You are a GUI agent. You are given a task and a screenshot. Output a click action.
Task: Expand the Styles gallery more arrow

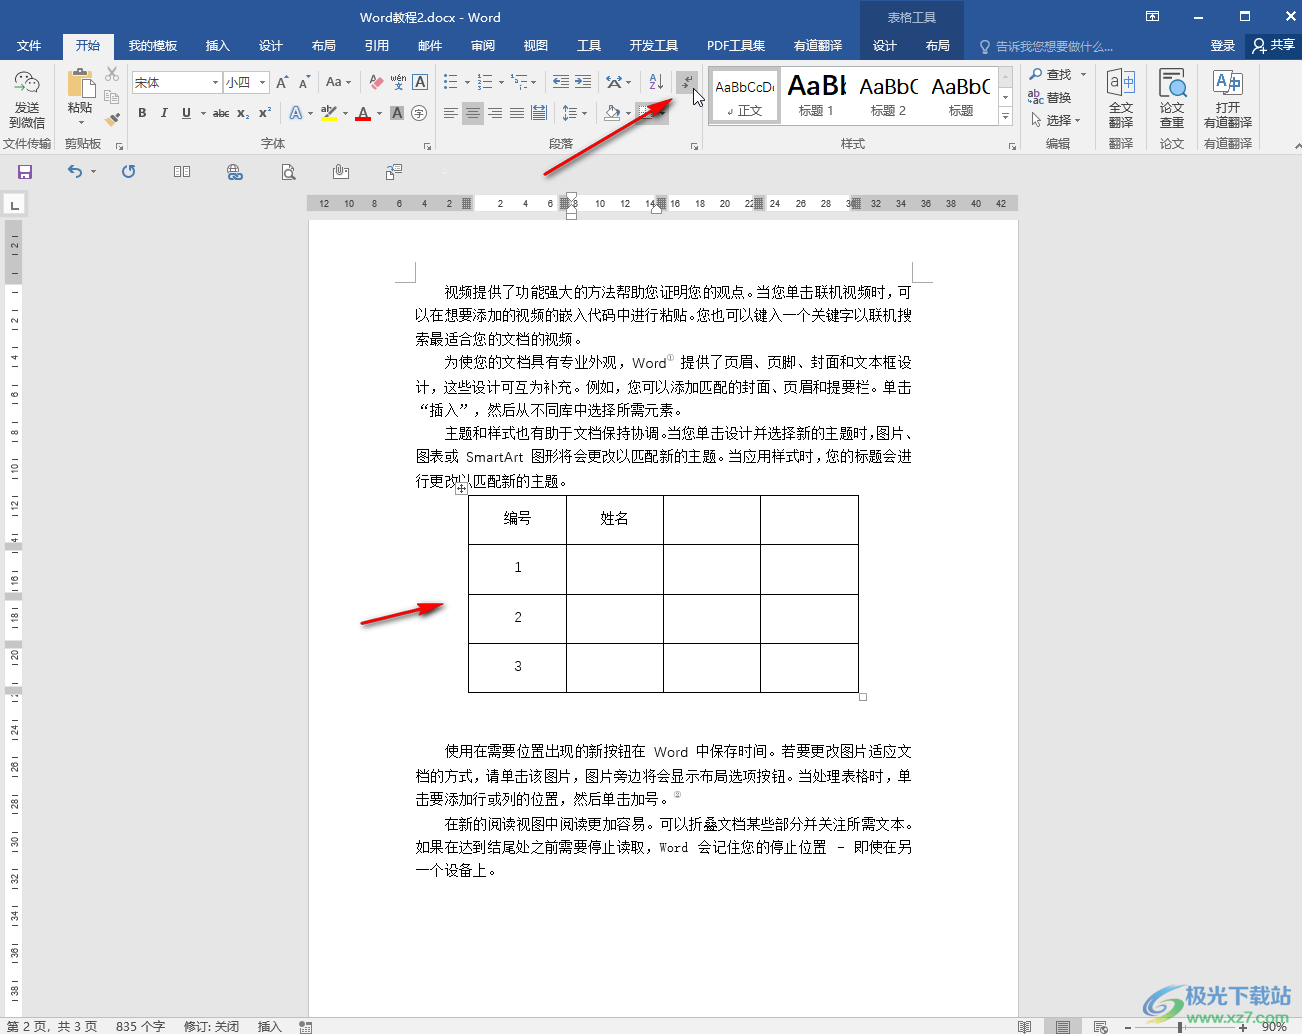1006,117
